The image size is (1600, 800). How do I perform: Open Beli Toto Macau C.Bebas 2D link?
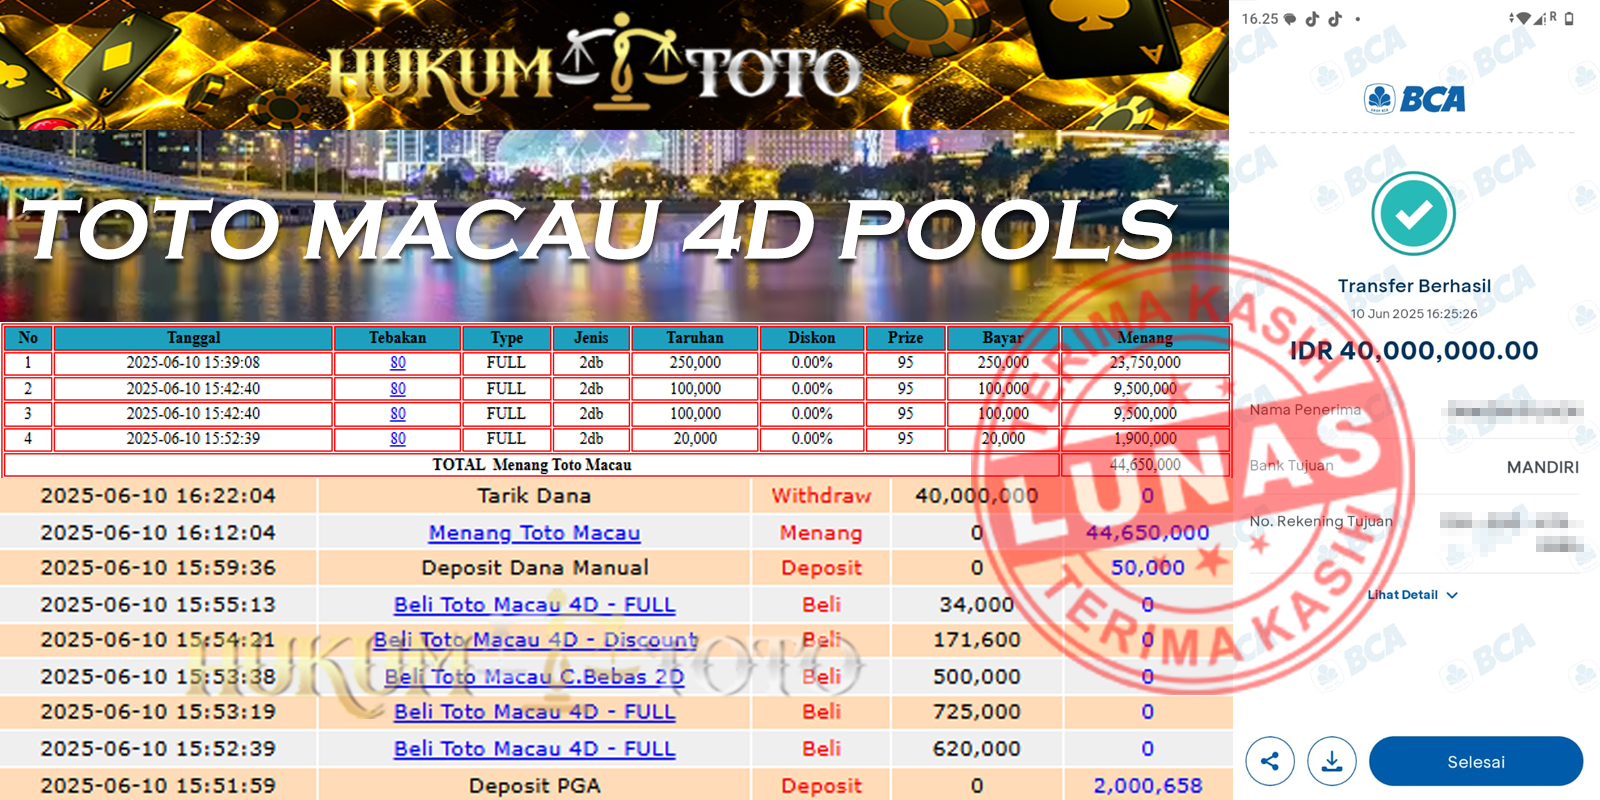(x=534, y=676)
